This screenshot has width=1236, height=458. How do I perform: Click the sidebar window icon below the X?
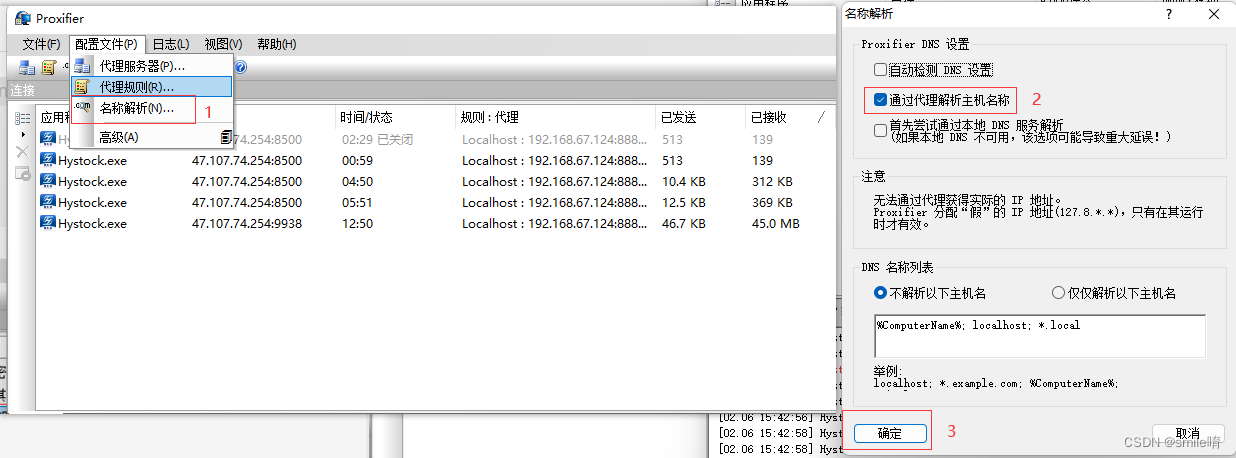pyautogui.click(x=22, y=173)
